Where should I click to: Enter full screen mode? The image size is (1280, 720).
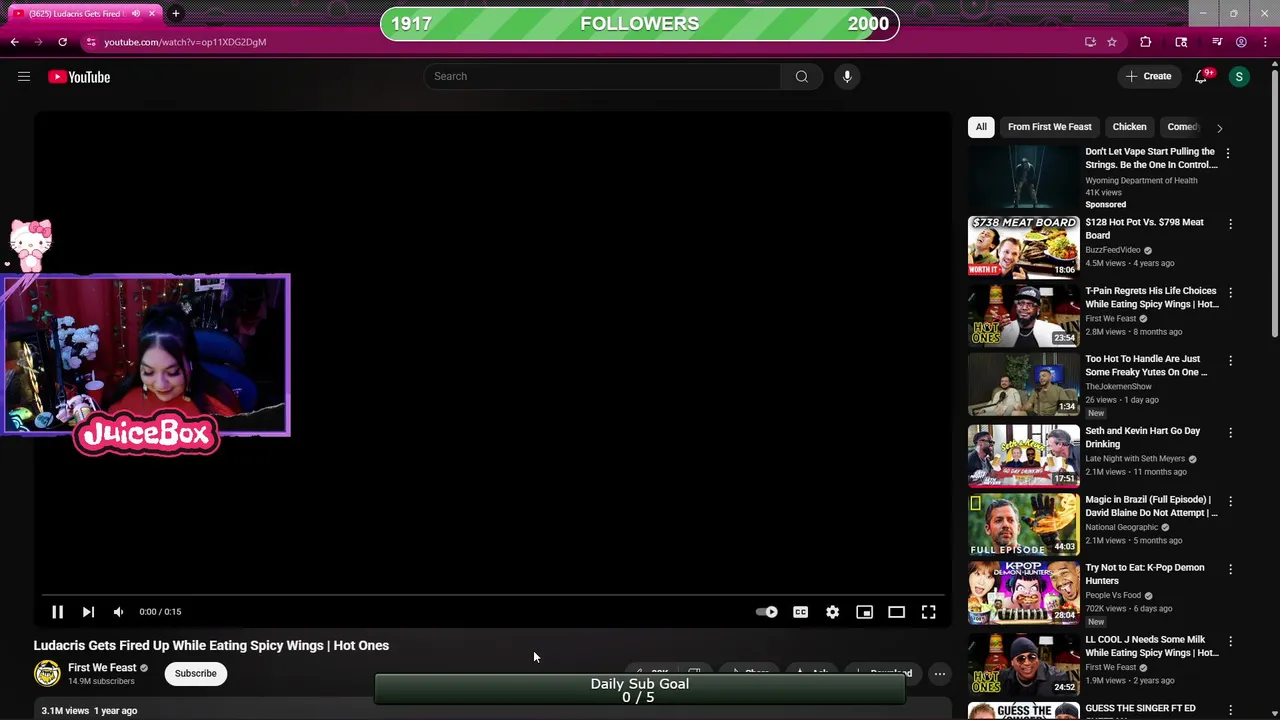click(x=928, y=612)
